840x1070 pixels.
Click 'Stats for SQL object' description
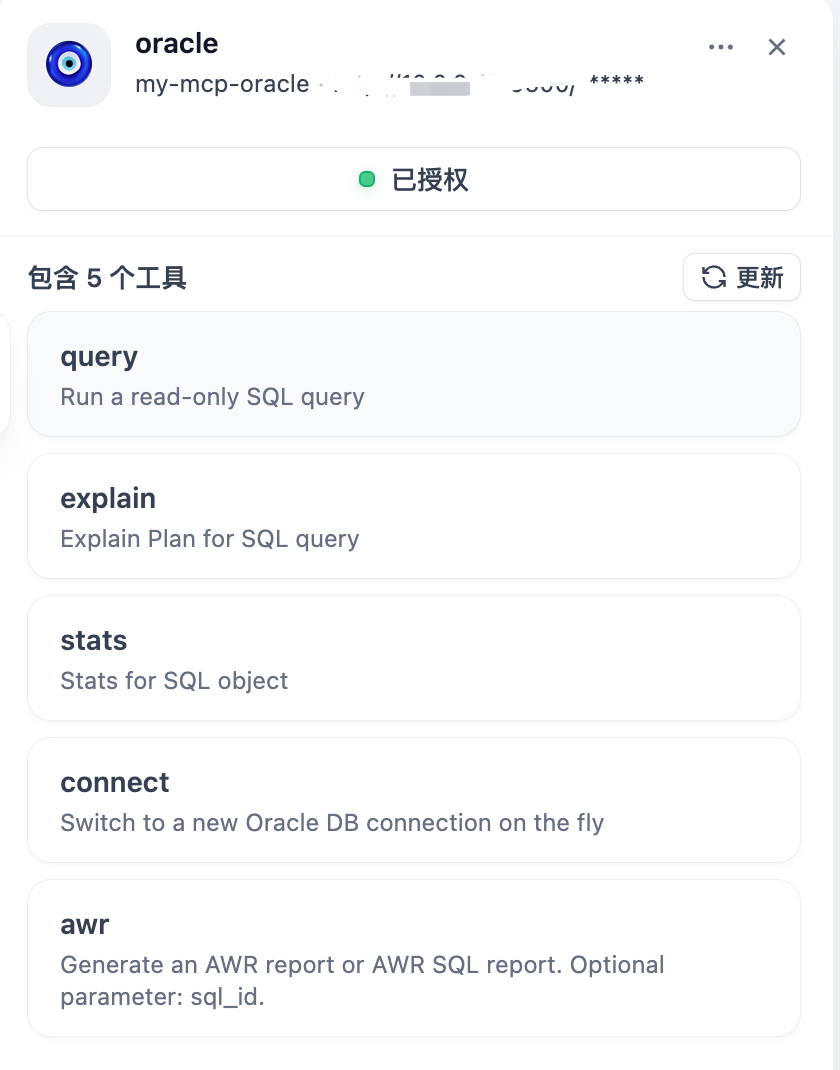click(x=174, y=681)
